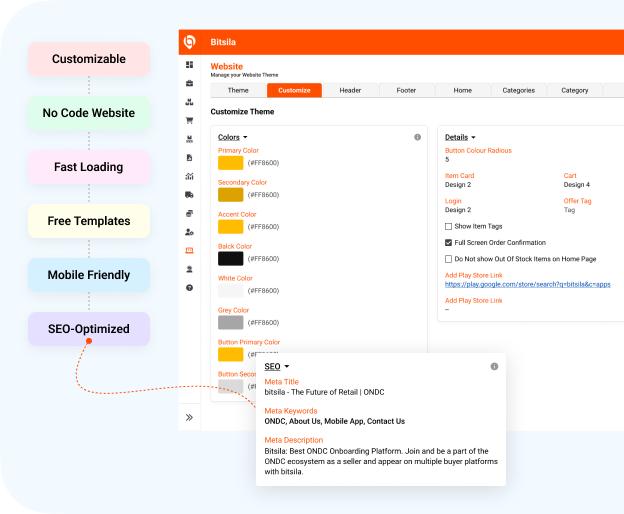This screenshot has height=514, width=624.
Task: Click Item Card value Design 2
Action: click(x=458, y=185)
